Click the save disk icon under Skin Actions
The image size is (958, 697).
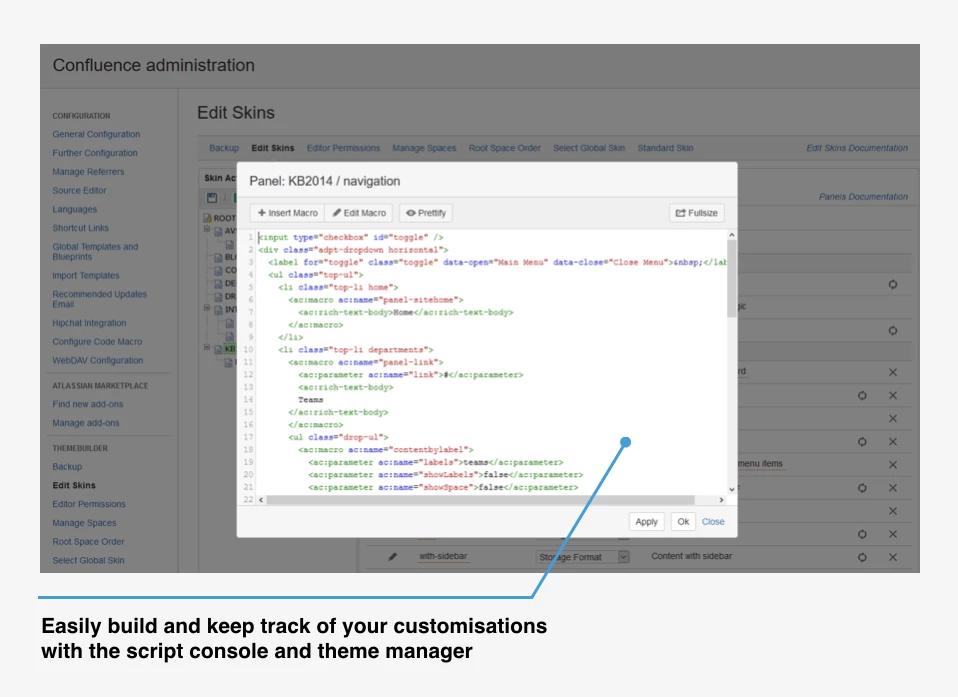tap(211, 198)
